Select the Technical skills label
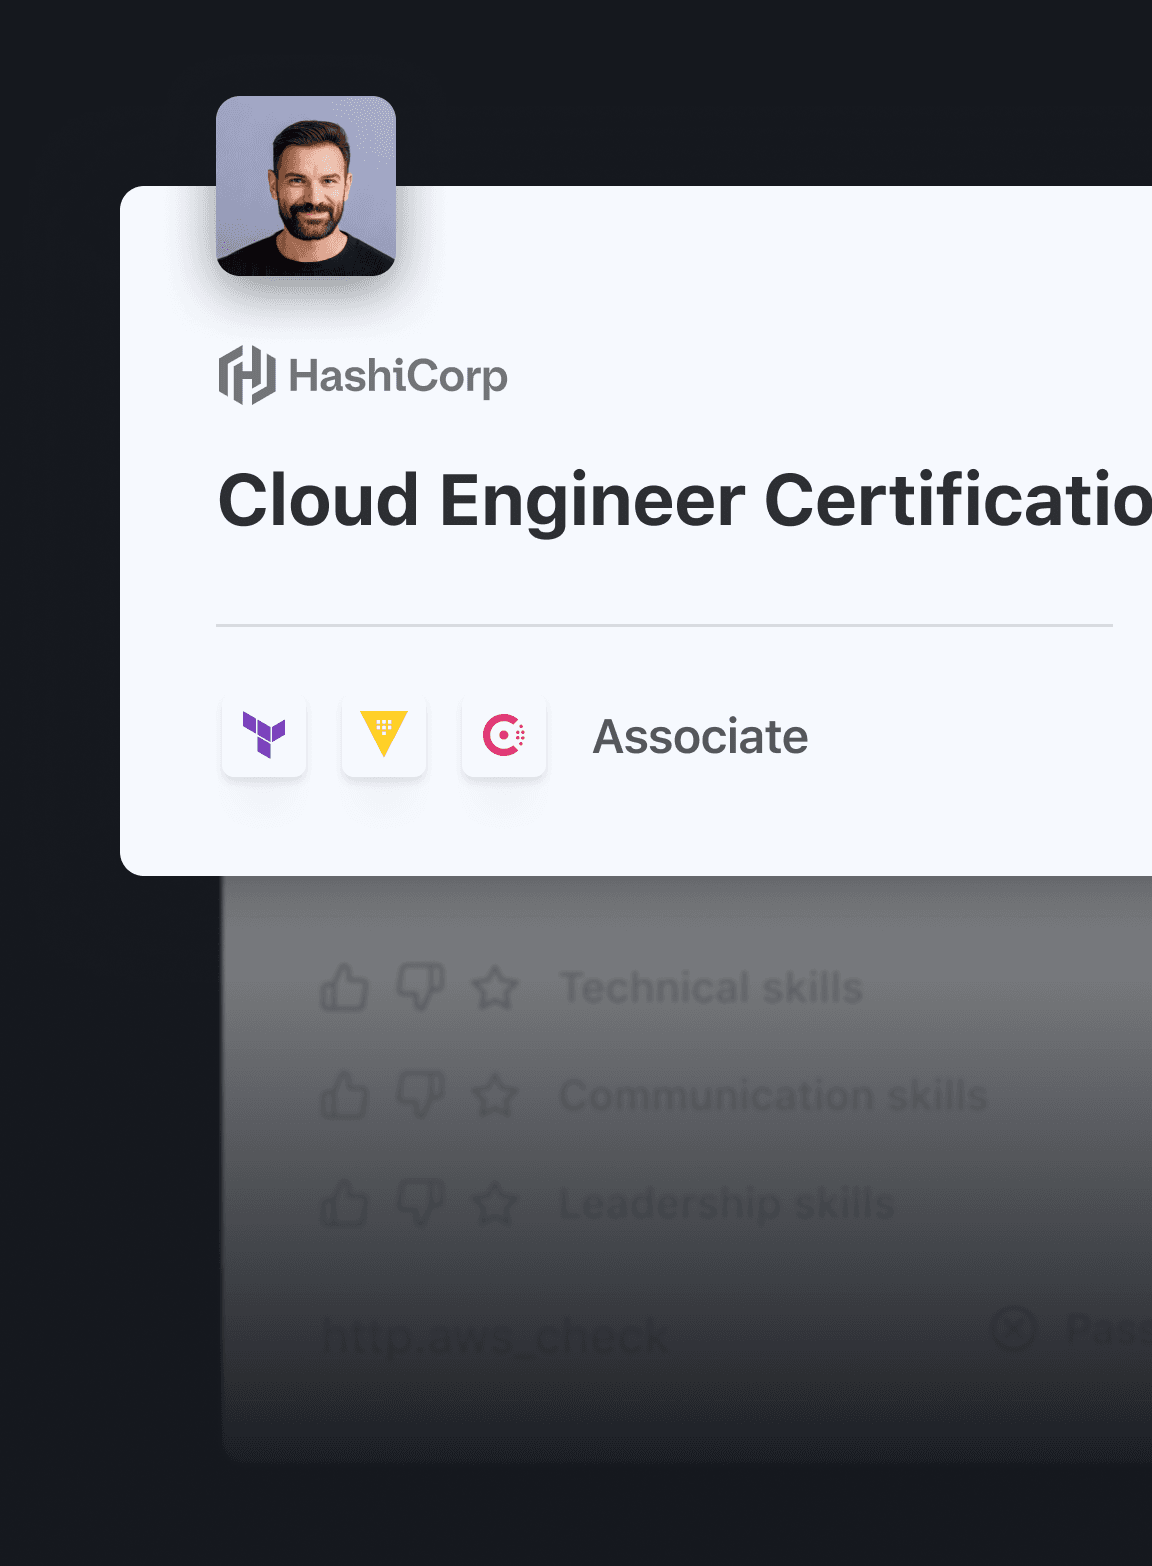Image resolution: width=1152 pixels, height=1566 pixels. pos(711,988)
